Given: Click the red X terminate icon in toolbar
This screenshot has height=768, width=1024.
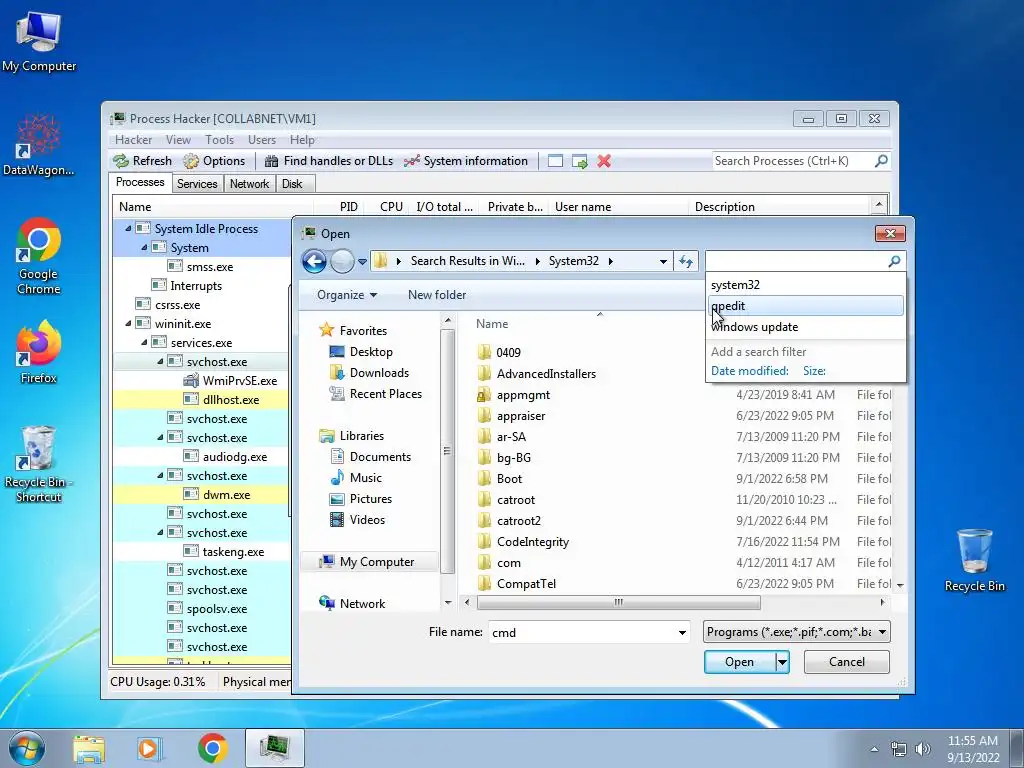Looking at the screenshot, I should pos(604,161).
